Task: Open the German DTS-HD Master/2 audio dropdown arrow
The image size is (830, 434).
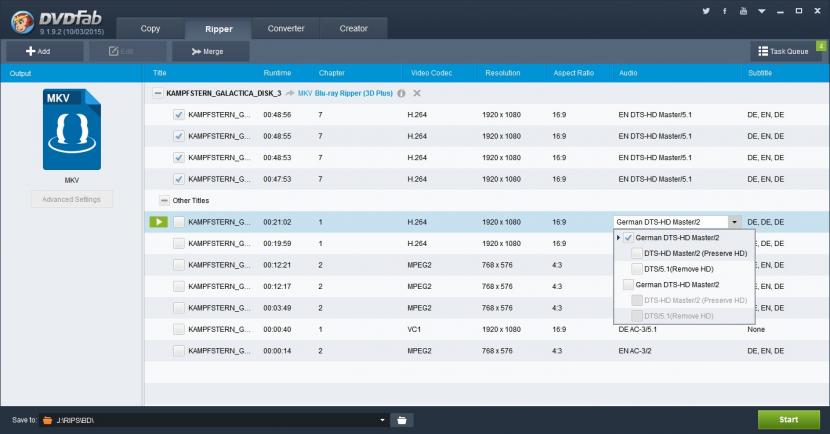Action: pos(735,222)
